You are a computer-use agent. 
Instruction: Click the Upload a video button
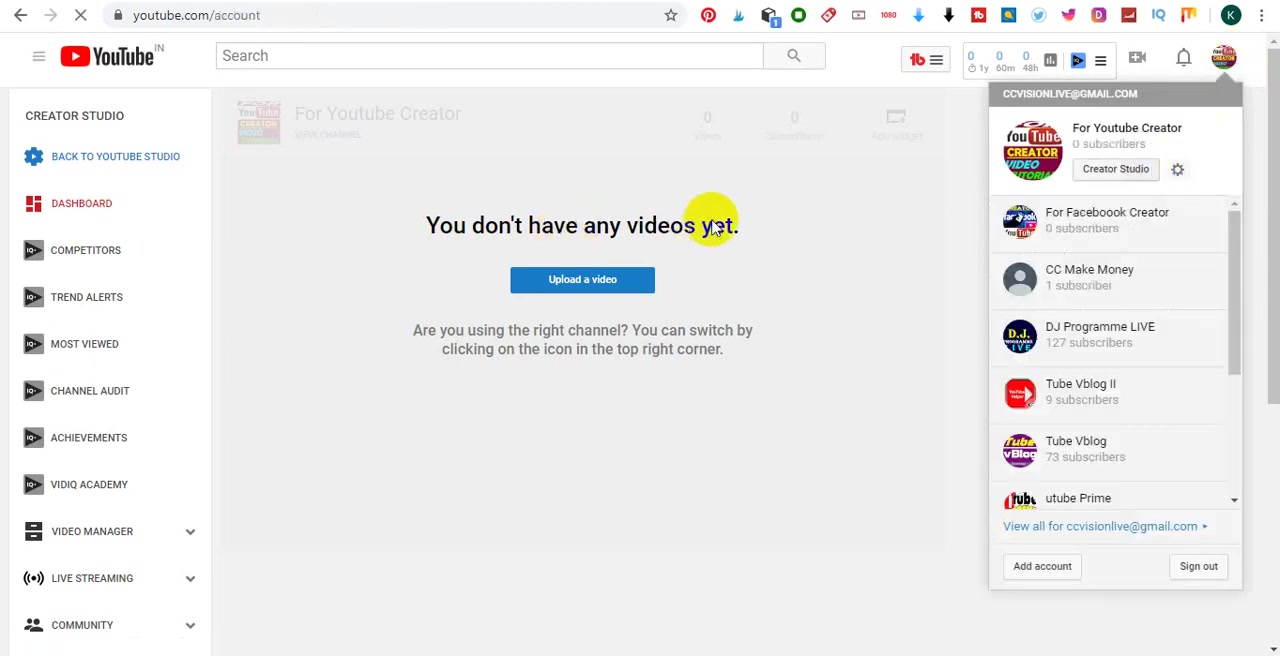point(582,279)
